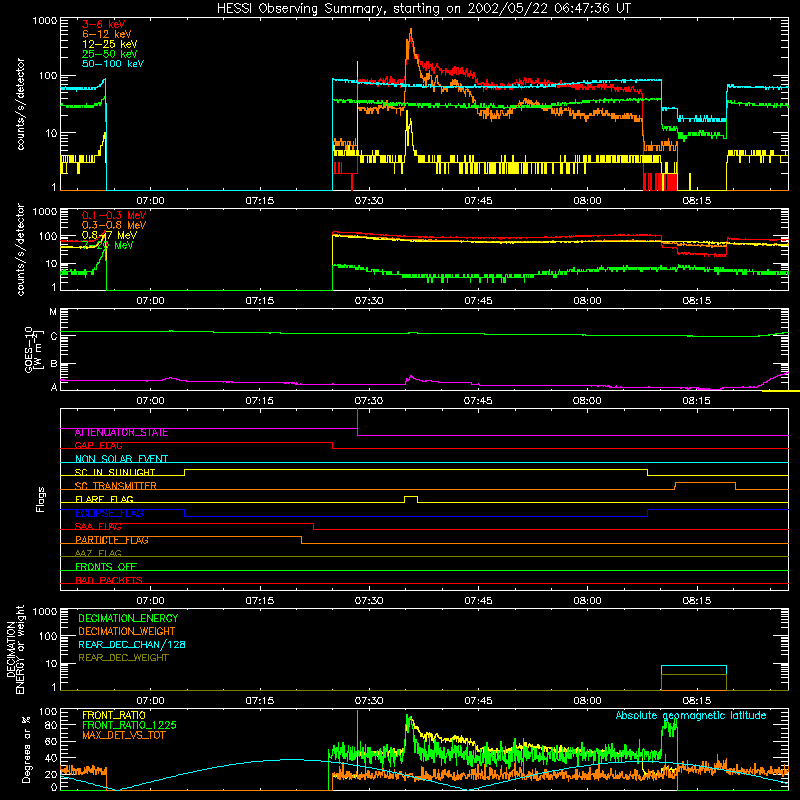Pick the PARTICLE_FLAG label
The width and height of the screenshot is (800, 800).
(x=112, y=540)
